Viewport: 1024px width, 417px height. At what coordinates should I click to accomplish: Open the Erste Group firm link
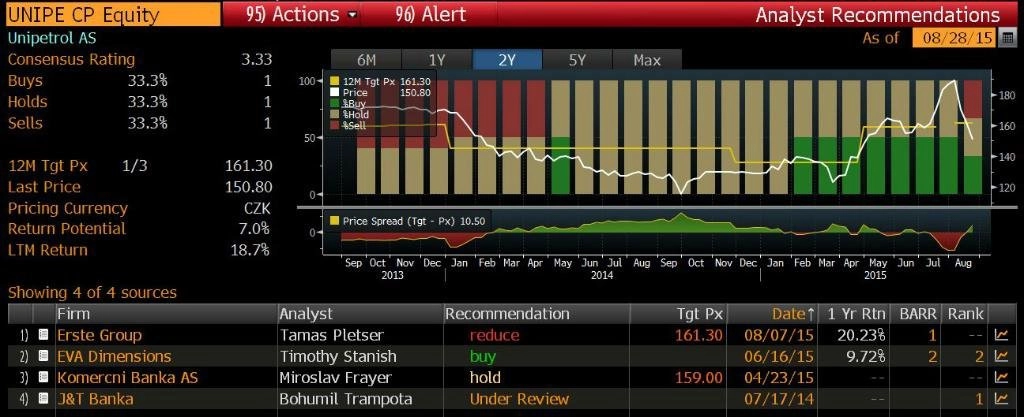[x=99, y=335]
